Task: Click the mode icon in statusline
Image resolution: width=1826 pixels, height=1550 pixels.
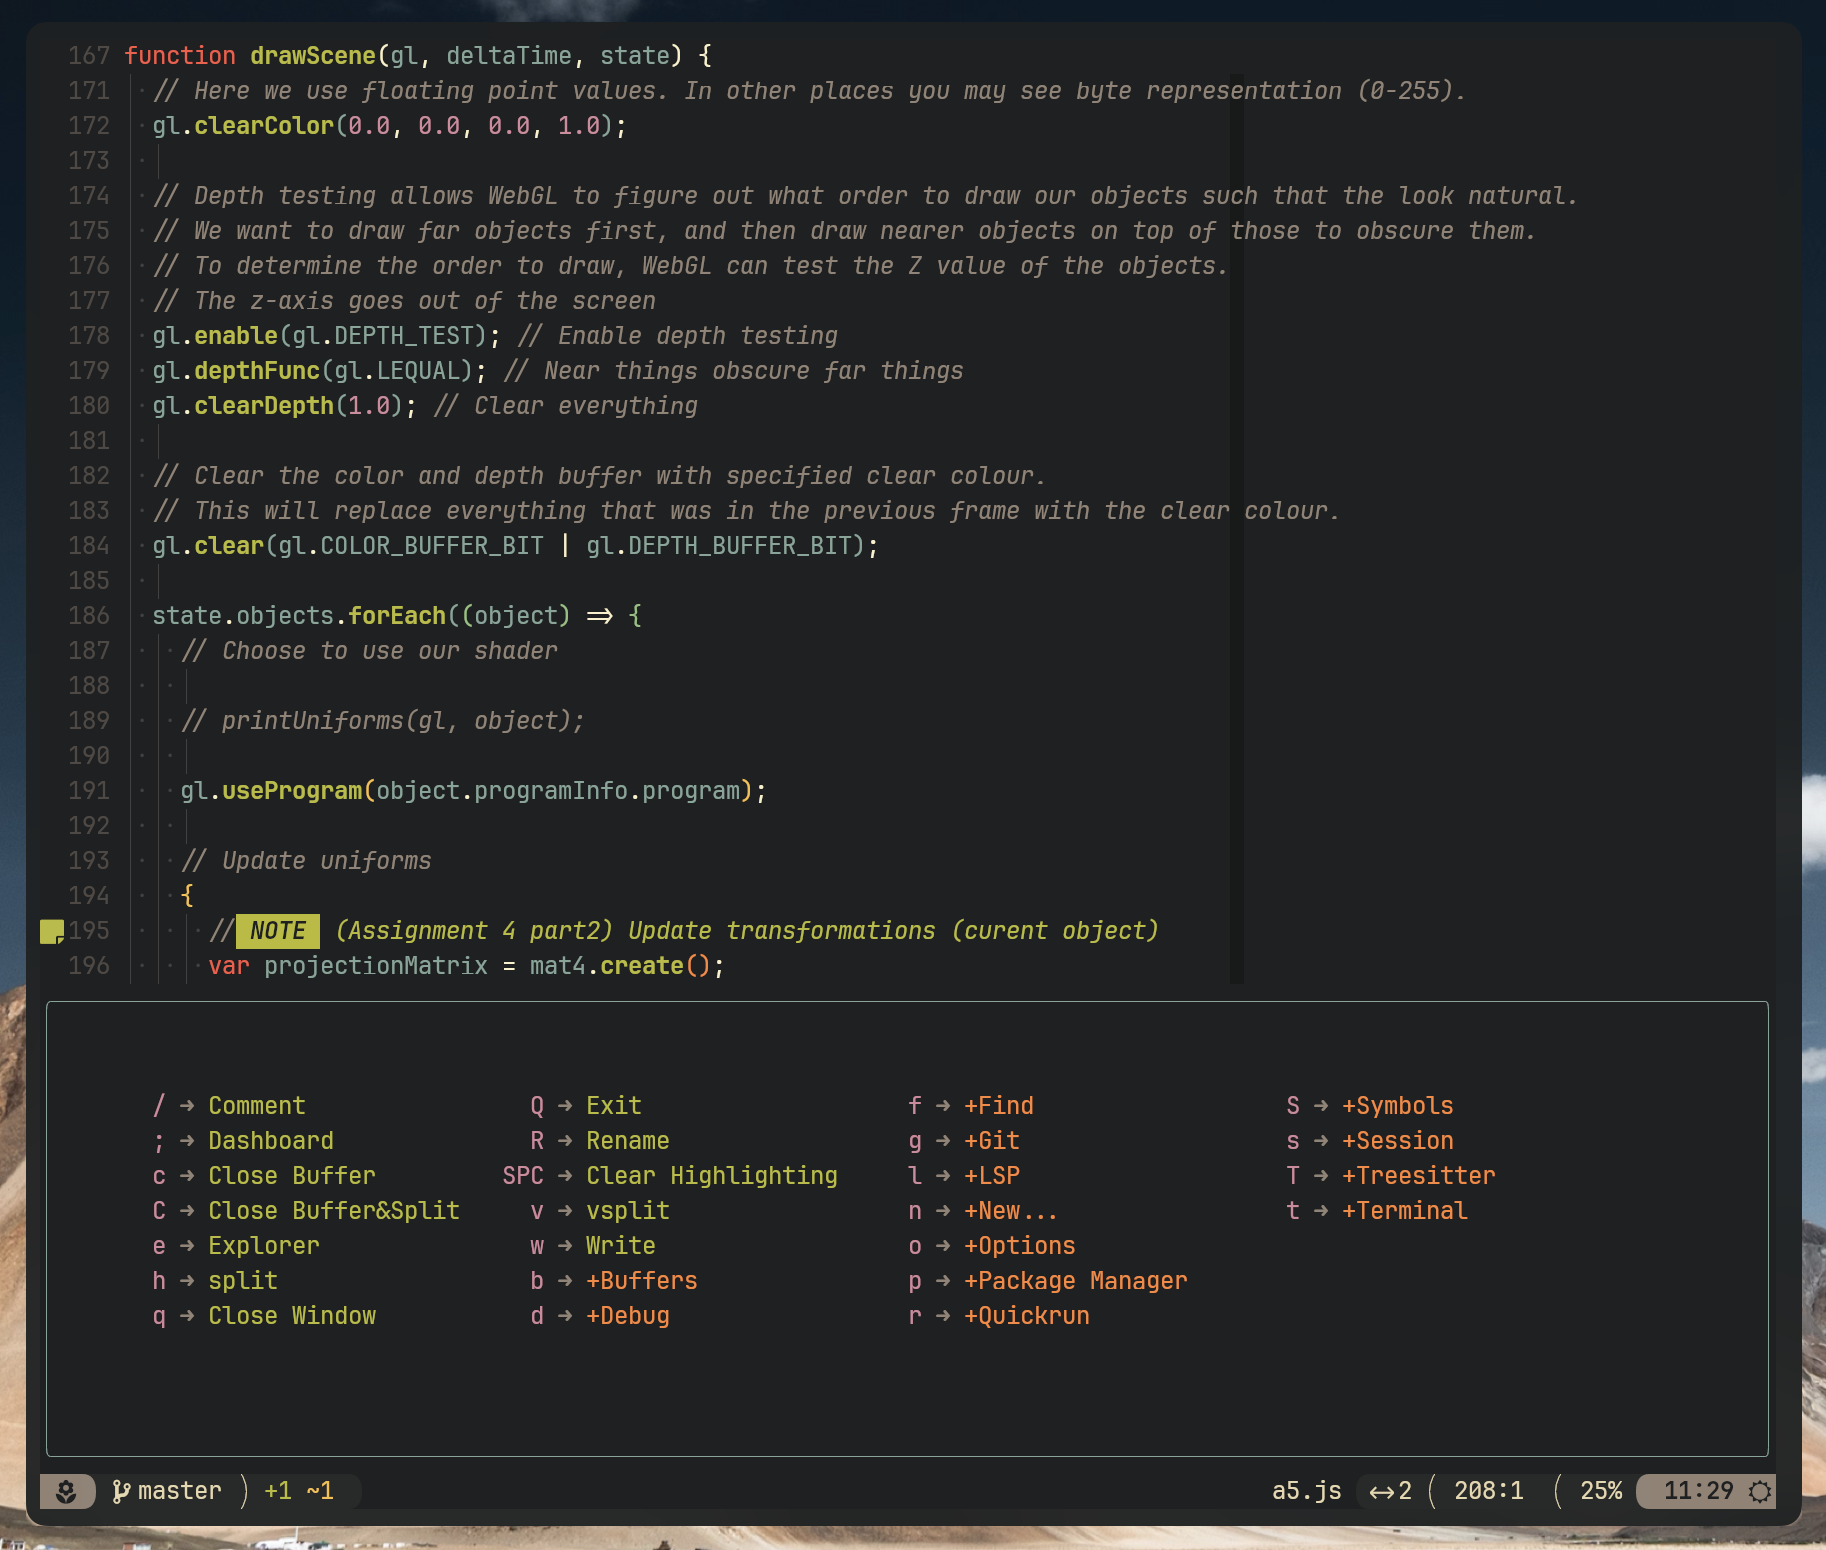Action: click(66, 1491)
